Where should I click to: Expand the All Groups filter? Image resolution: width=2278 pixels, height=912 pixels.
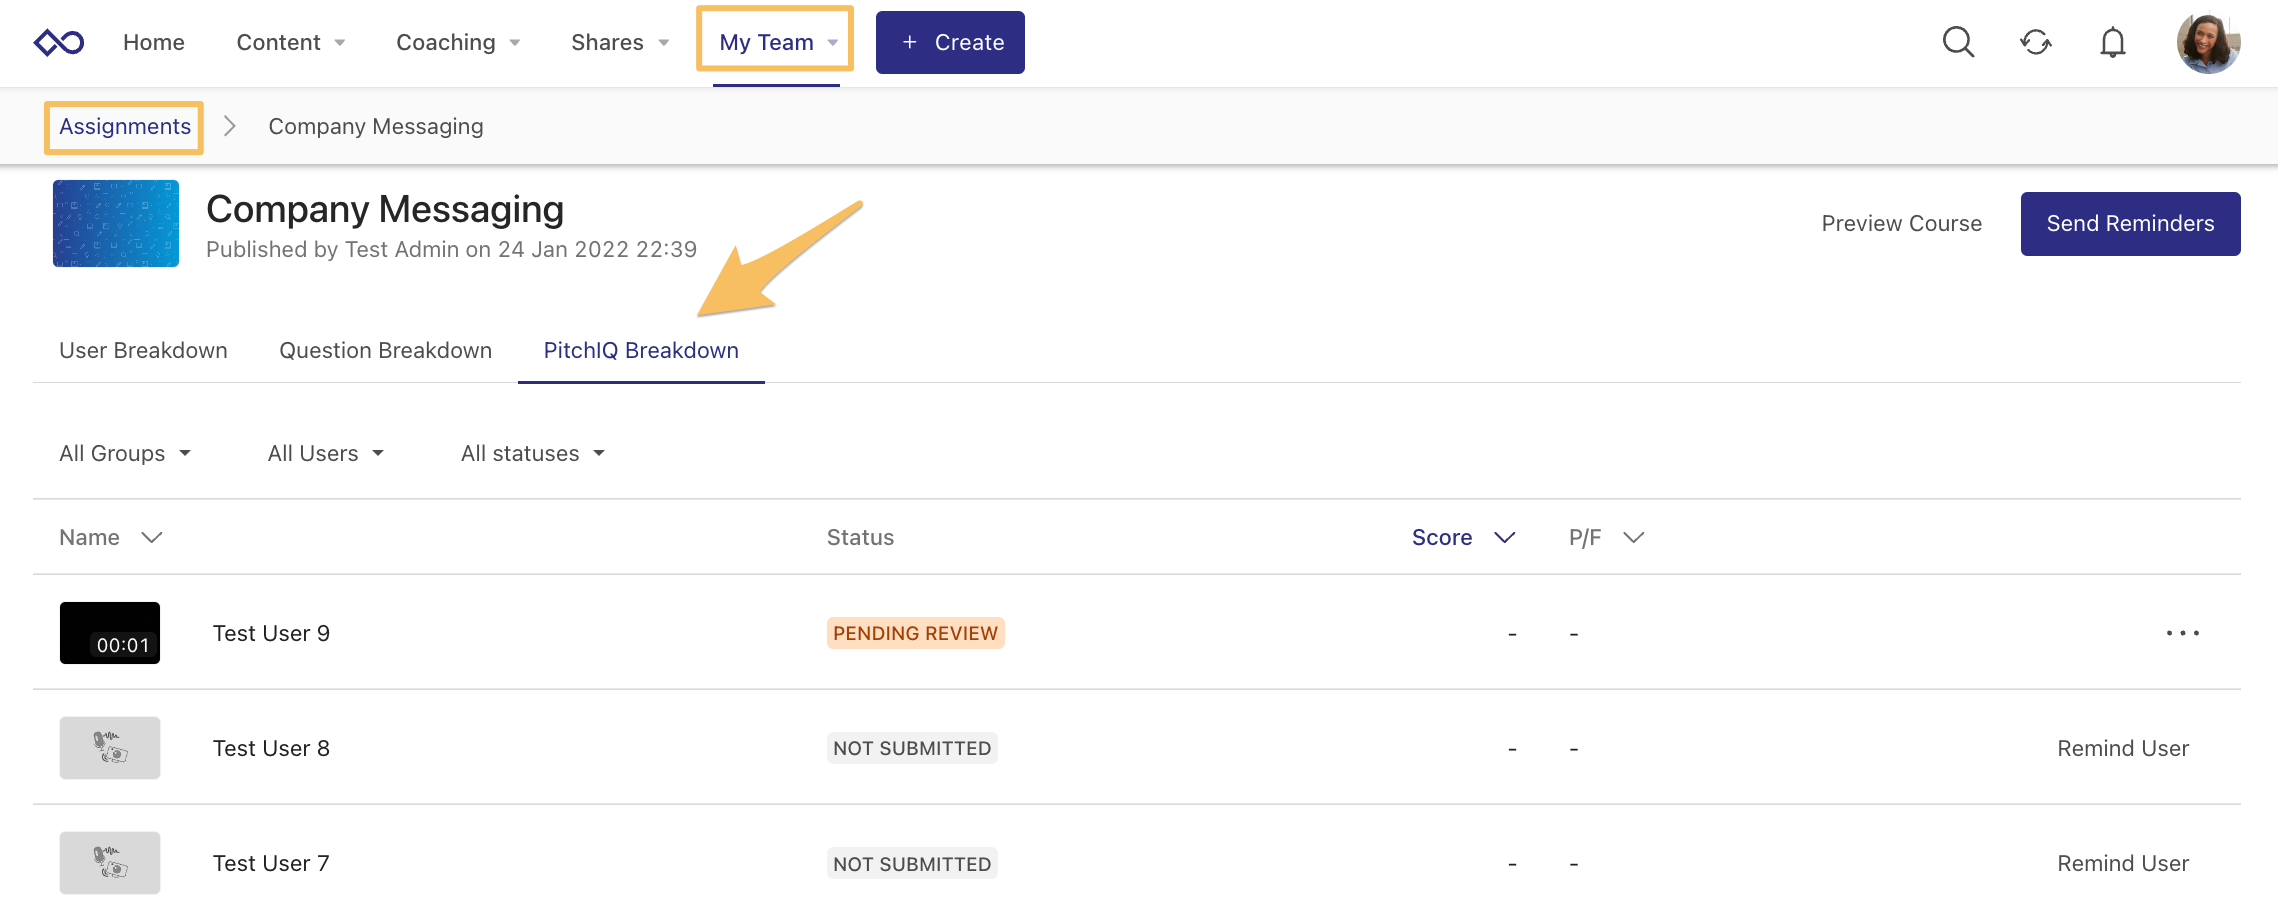pos(125,454)
